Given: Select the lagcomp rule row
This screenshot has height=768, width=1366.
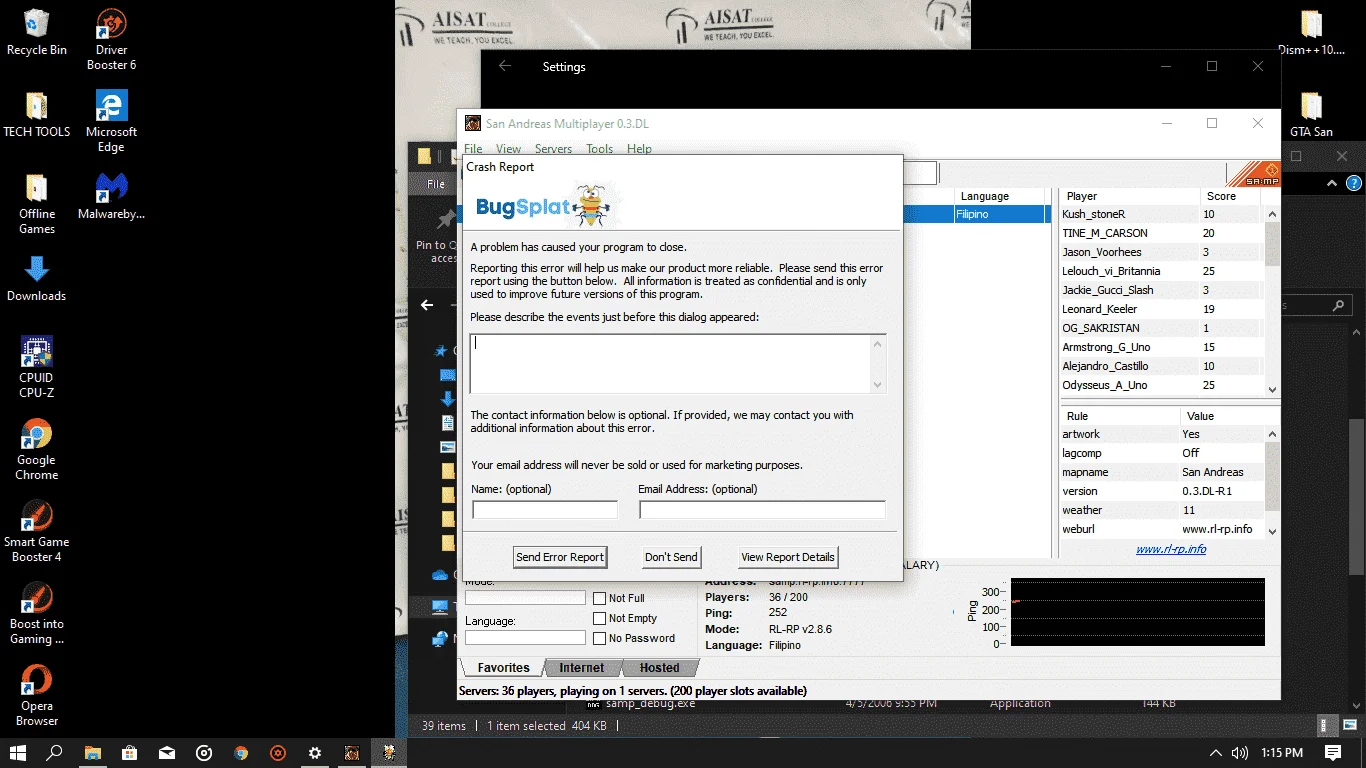Looking at the screenshot, I should pos(1161,453).
